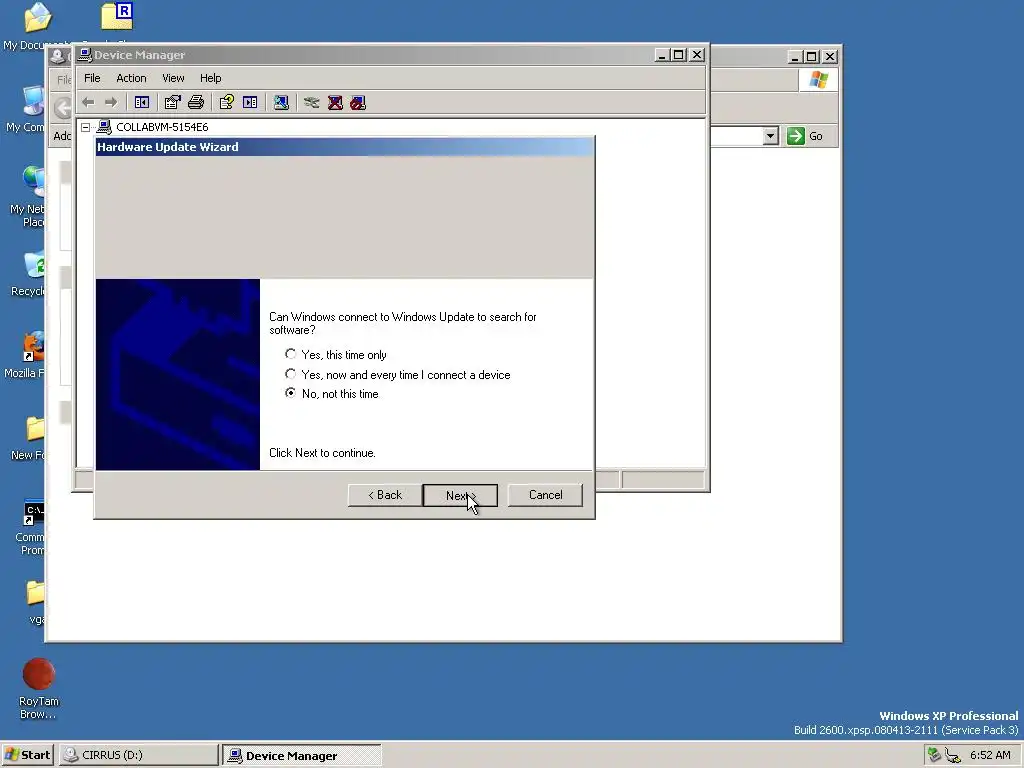
Task: Click the Device Manager window title bar
Action: pos(366,55)
